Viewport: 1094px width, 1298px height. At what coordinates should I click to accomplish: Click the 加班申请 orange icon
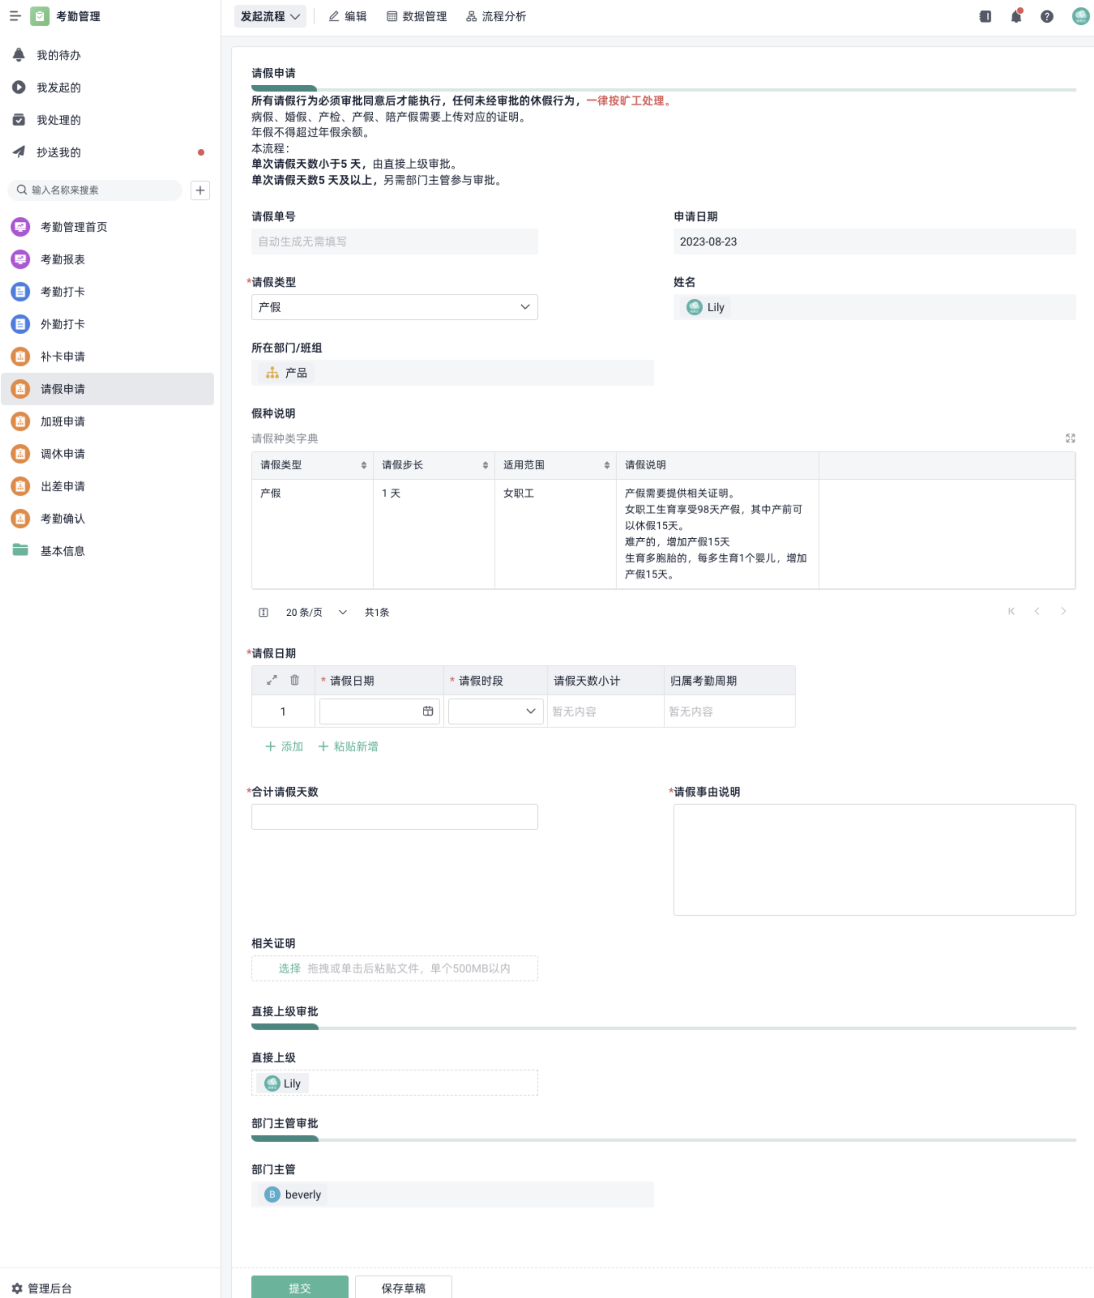(20, 421)
